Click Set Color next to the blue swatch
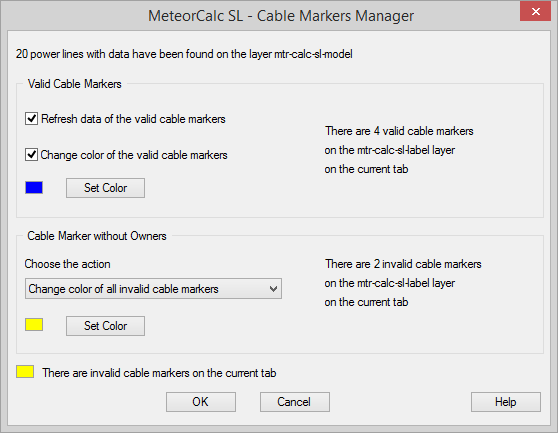Viewport: 558px width, 433px height. (x=105, y=188)
